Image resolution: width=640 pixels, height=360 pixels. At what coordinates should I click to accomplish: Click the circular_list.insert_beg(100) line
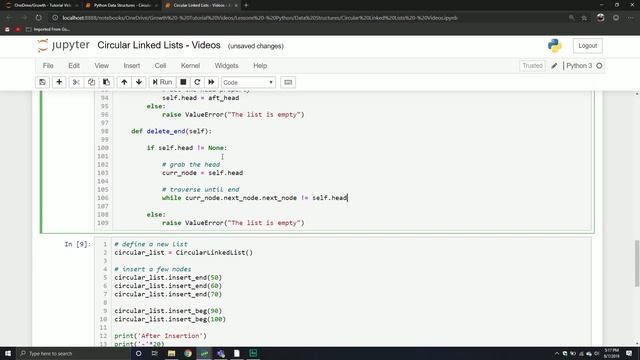[x=170, y=319]
